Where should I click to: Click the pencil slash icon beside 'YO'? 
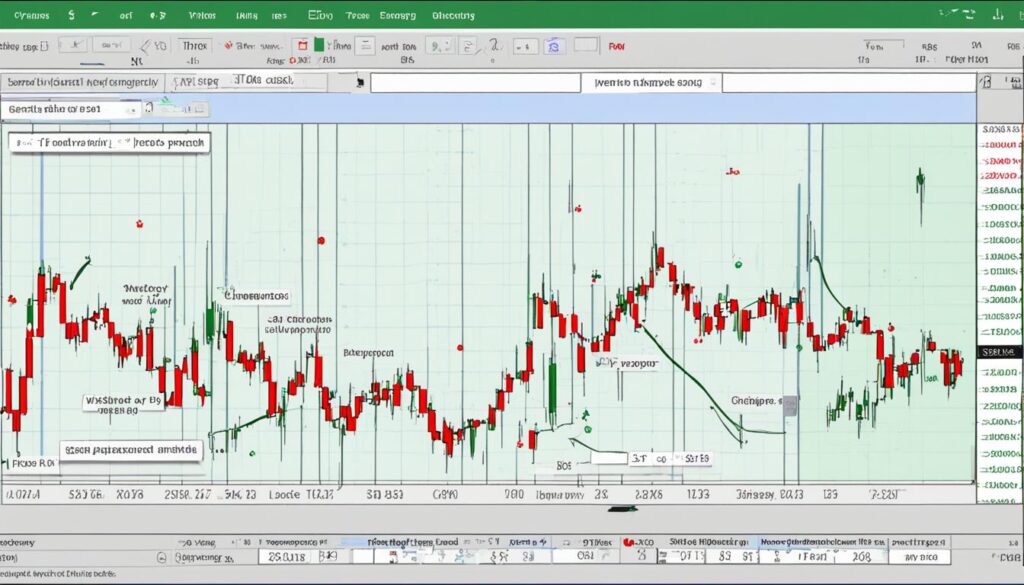[145, 46]
